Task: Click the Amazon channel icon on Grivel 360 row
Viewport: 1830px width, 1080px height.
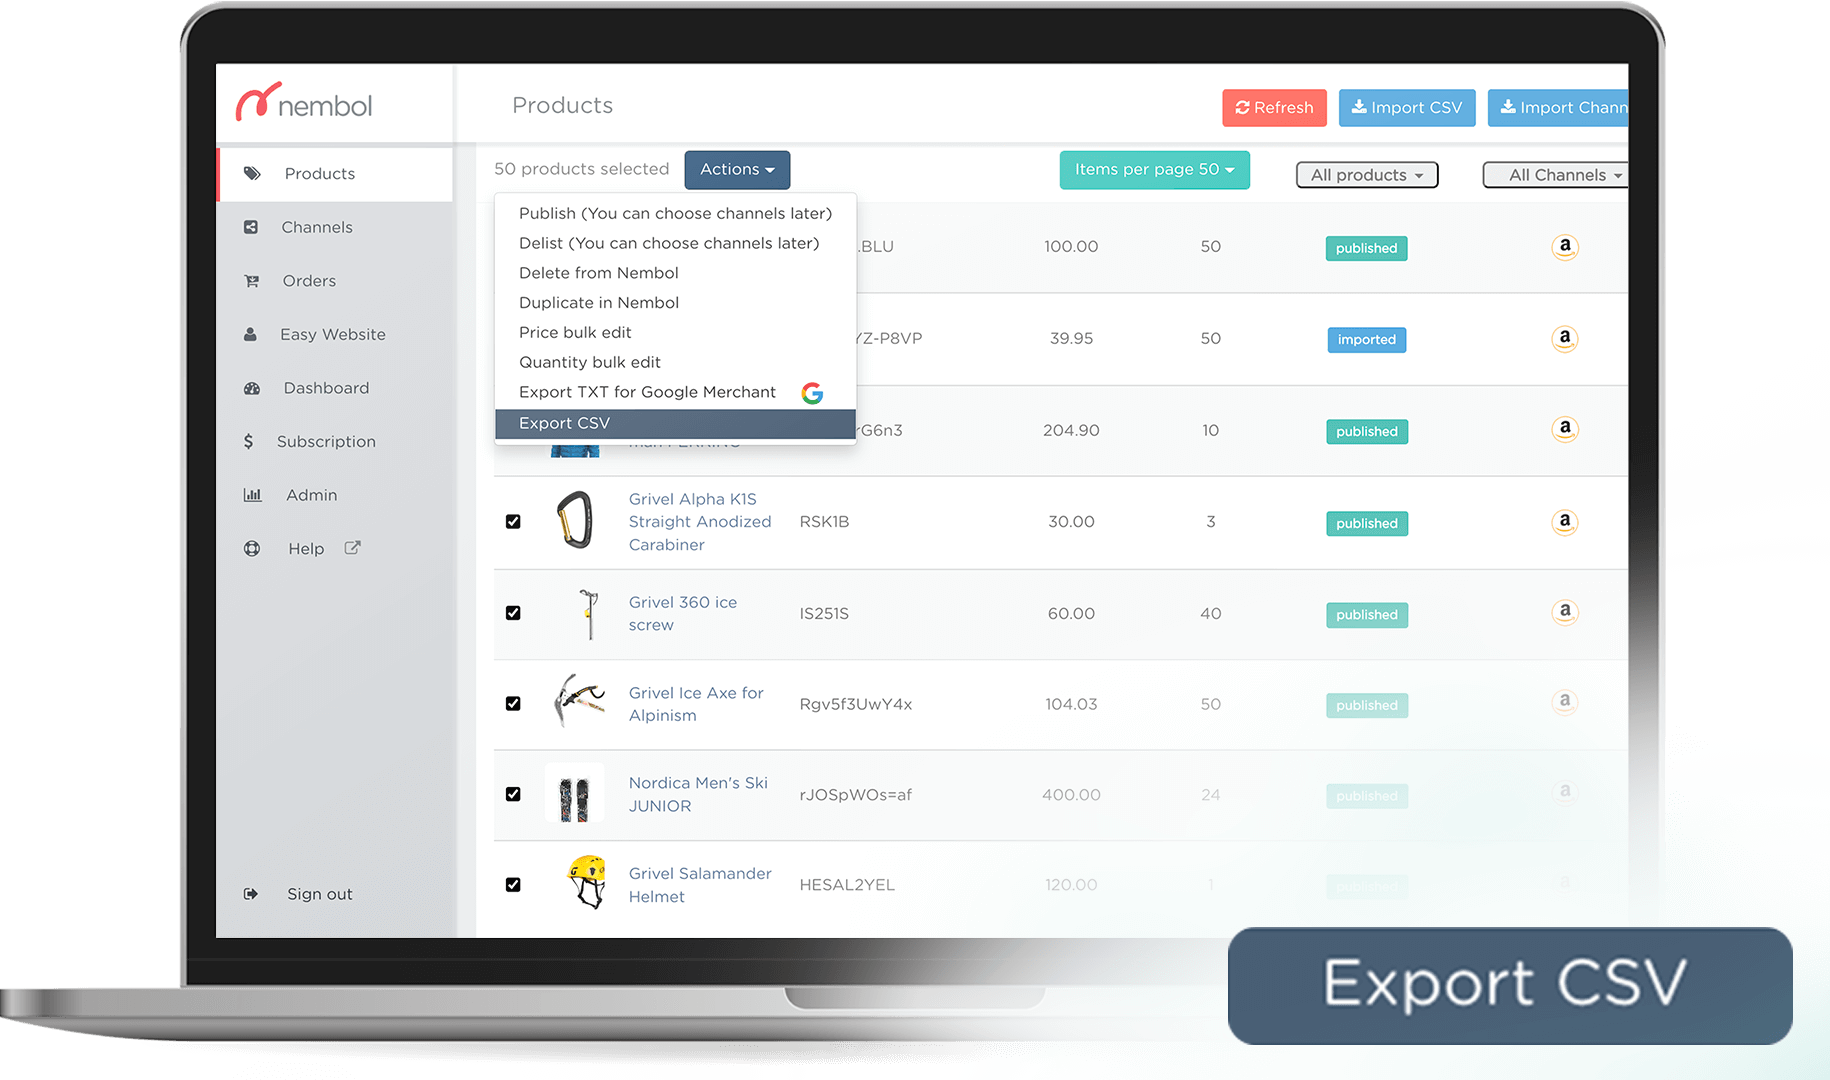Action: click(x=1564, y=612)
